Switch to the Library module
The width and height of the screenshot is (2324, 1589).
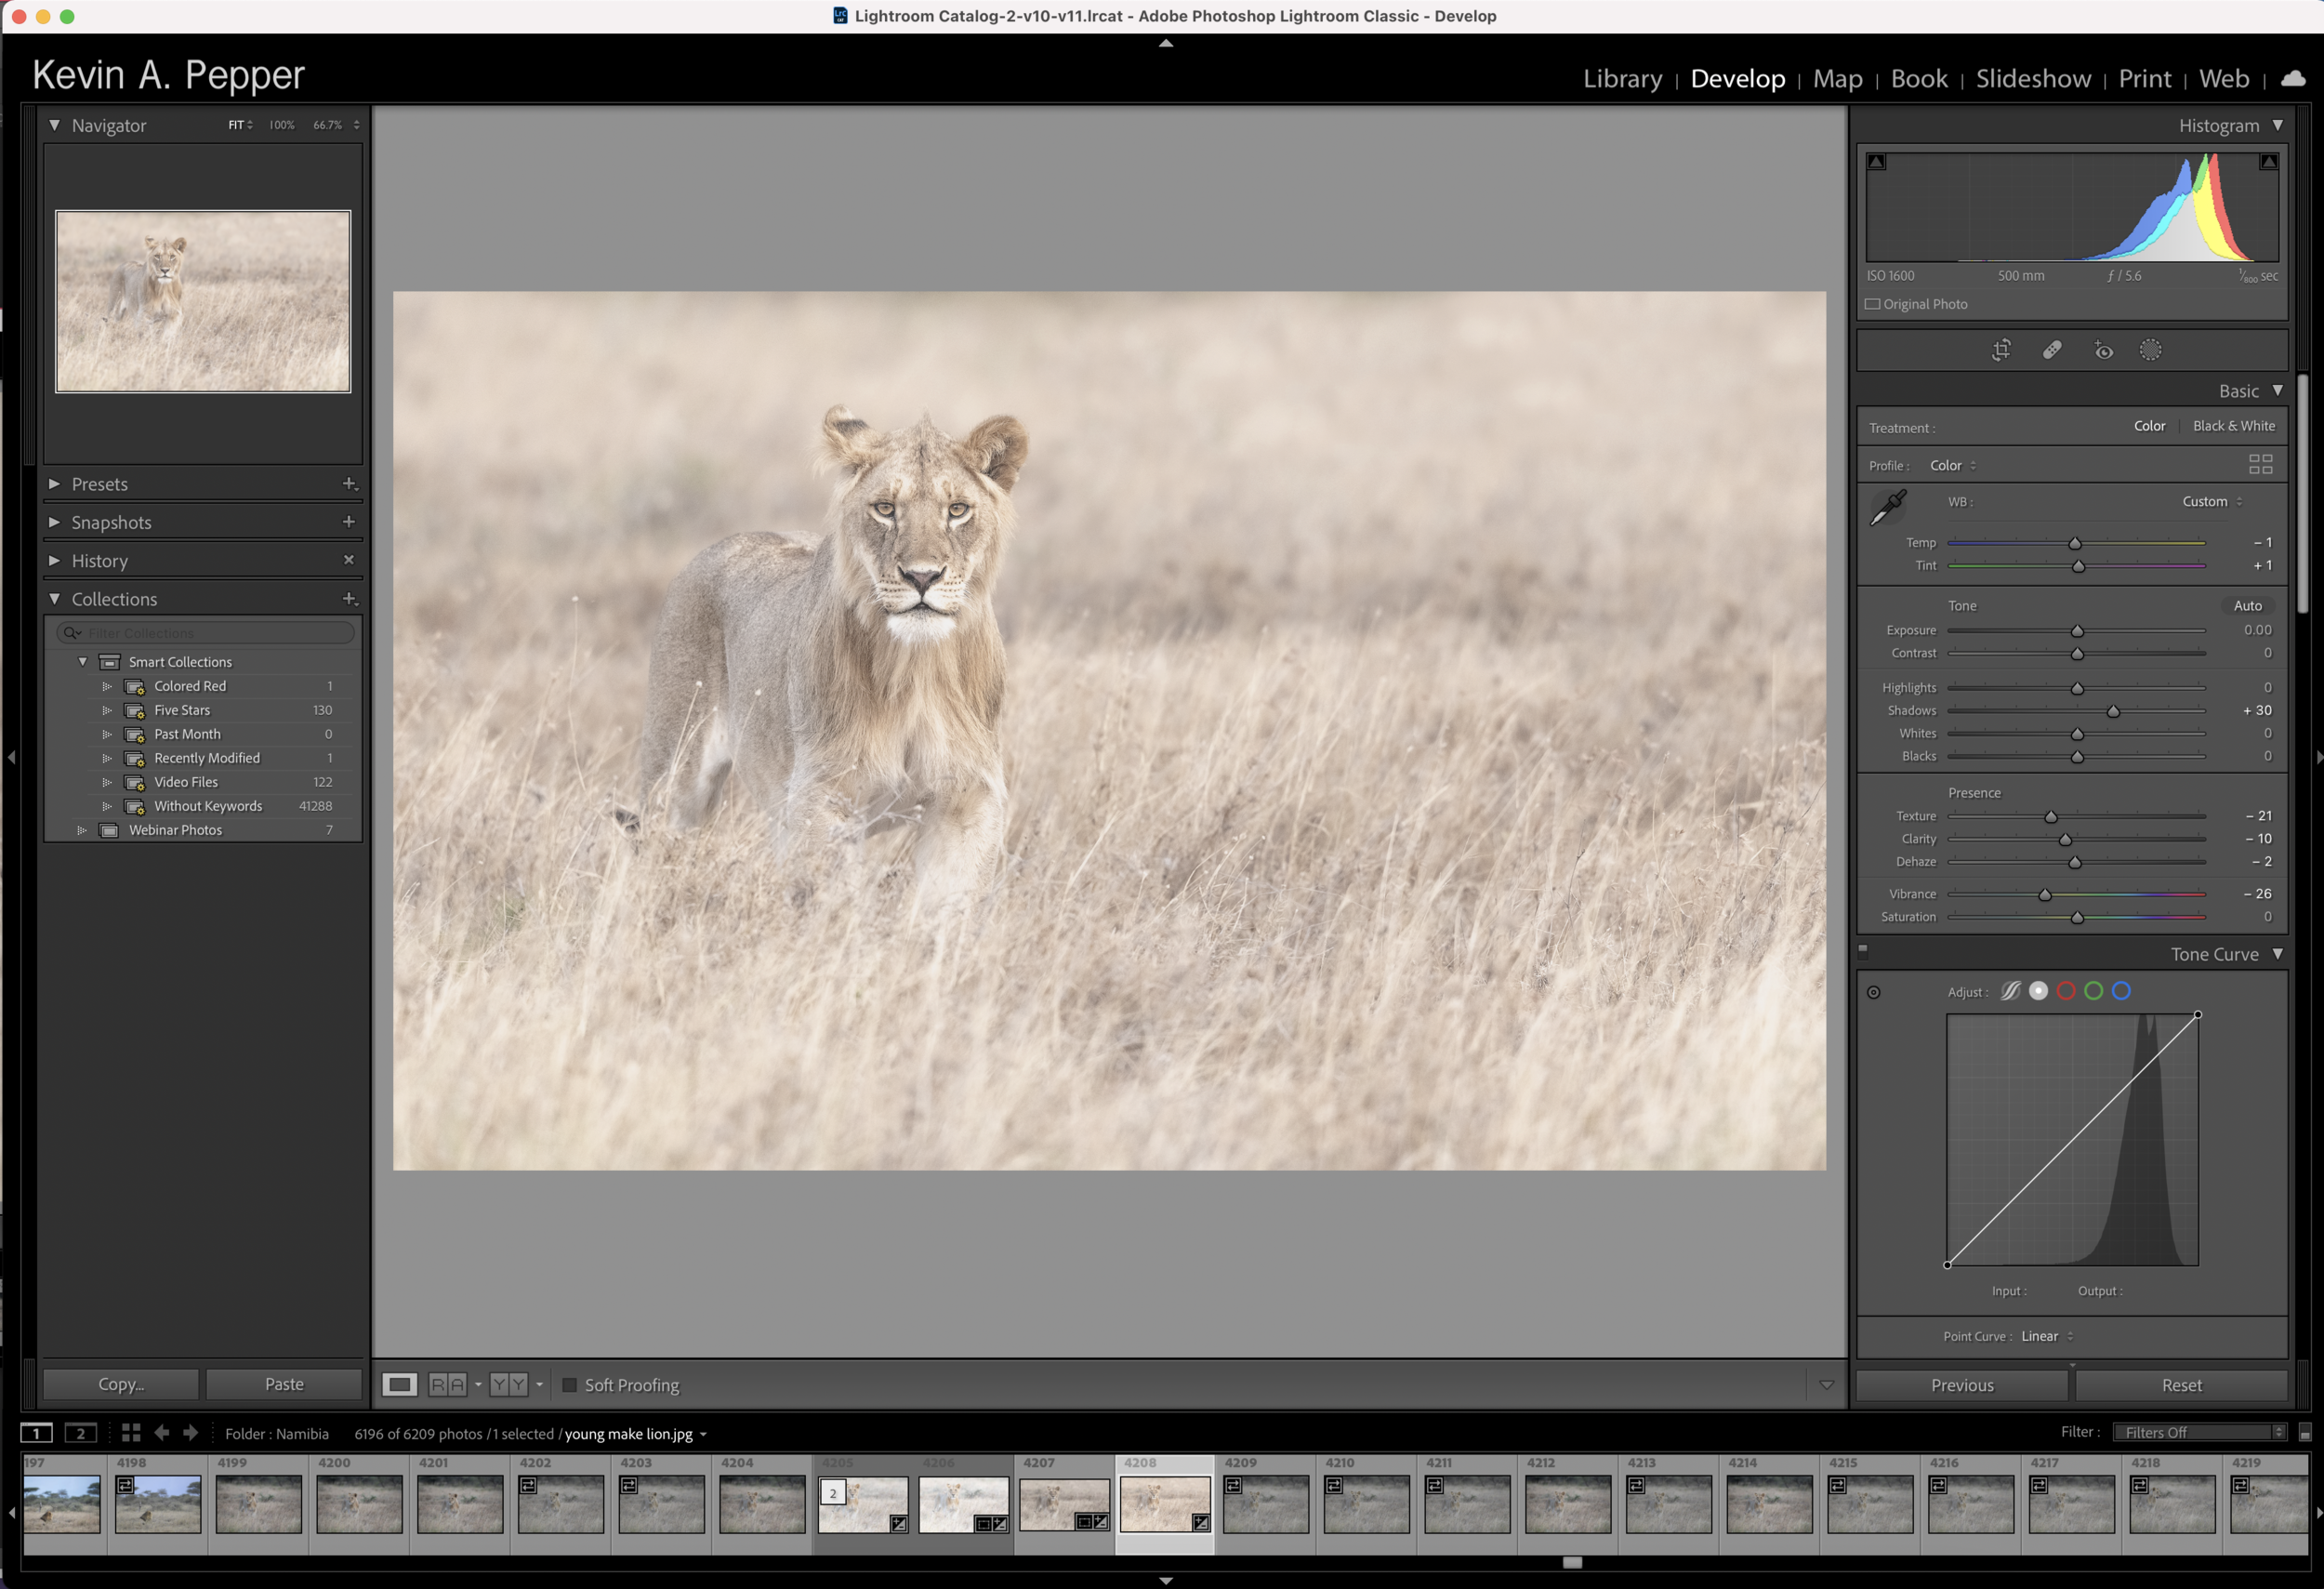(1622, 79)
